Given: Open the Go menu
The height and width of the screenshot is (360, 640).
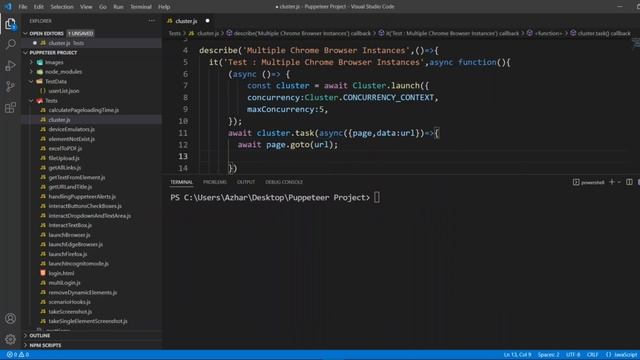Looking at the screenshot, I should point(103,7).
